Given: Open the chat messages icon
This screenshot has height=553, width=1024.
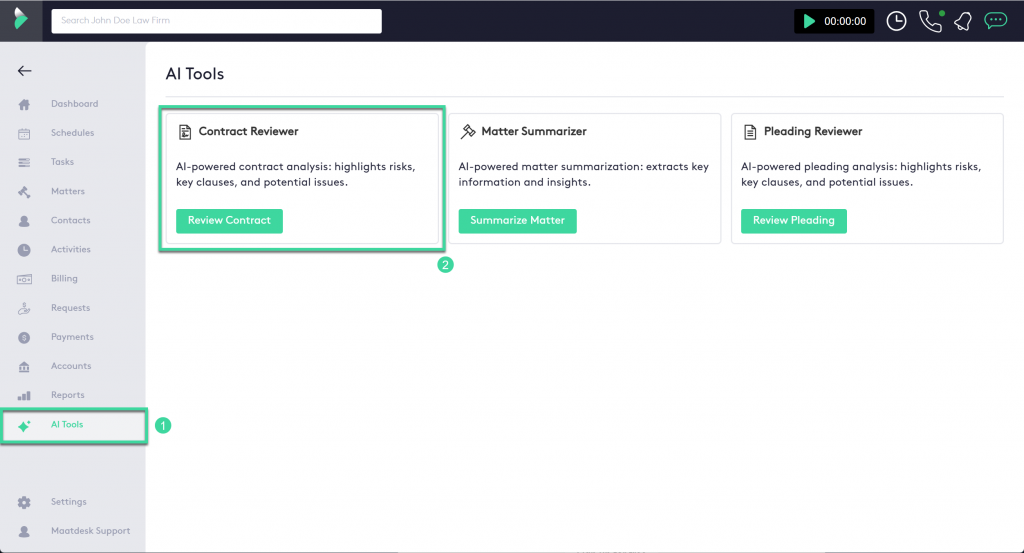Looking at the screenshot, I should [x=995, y=20].
